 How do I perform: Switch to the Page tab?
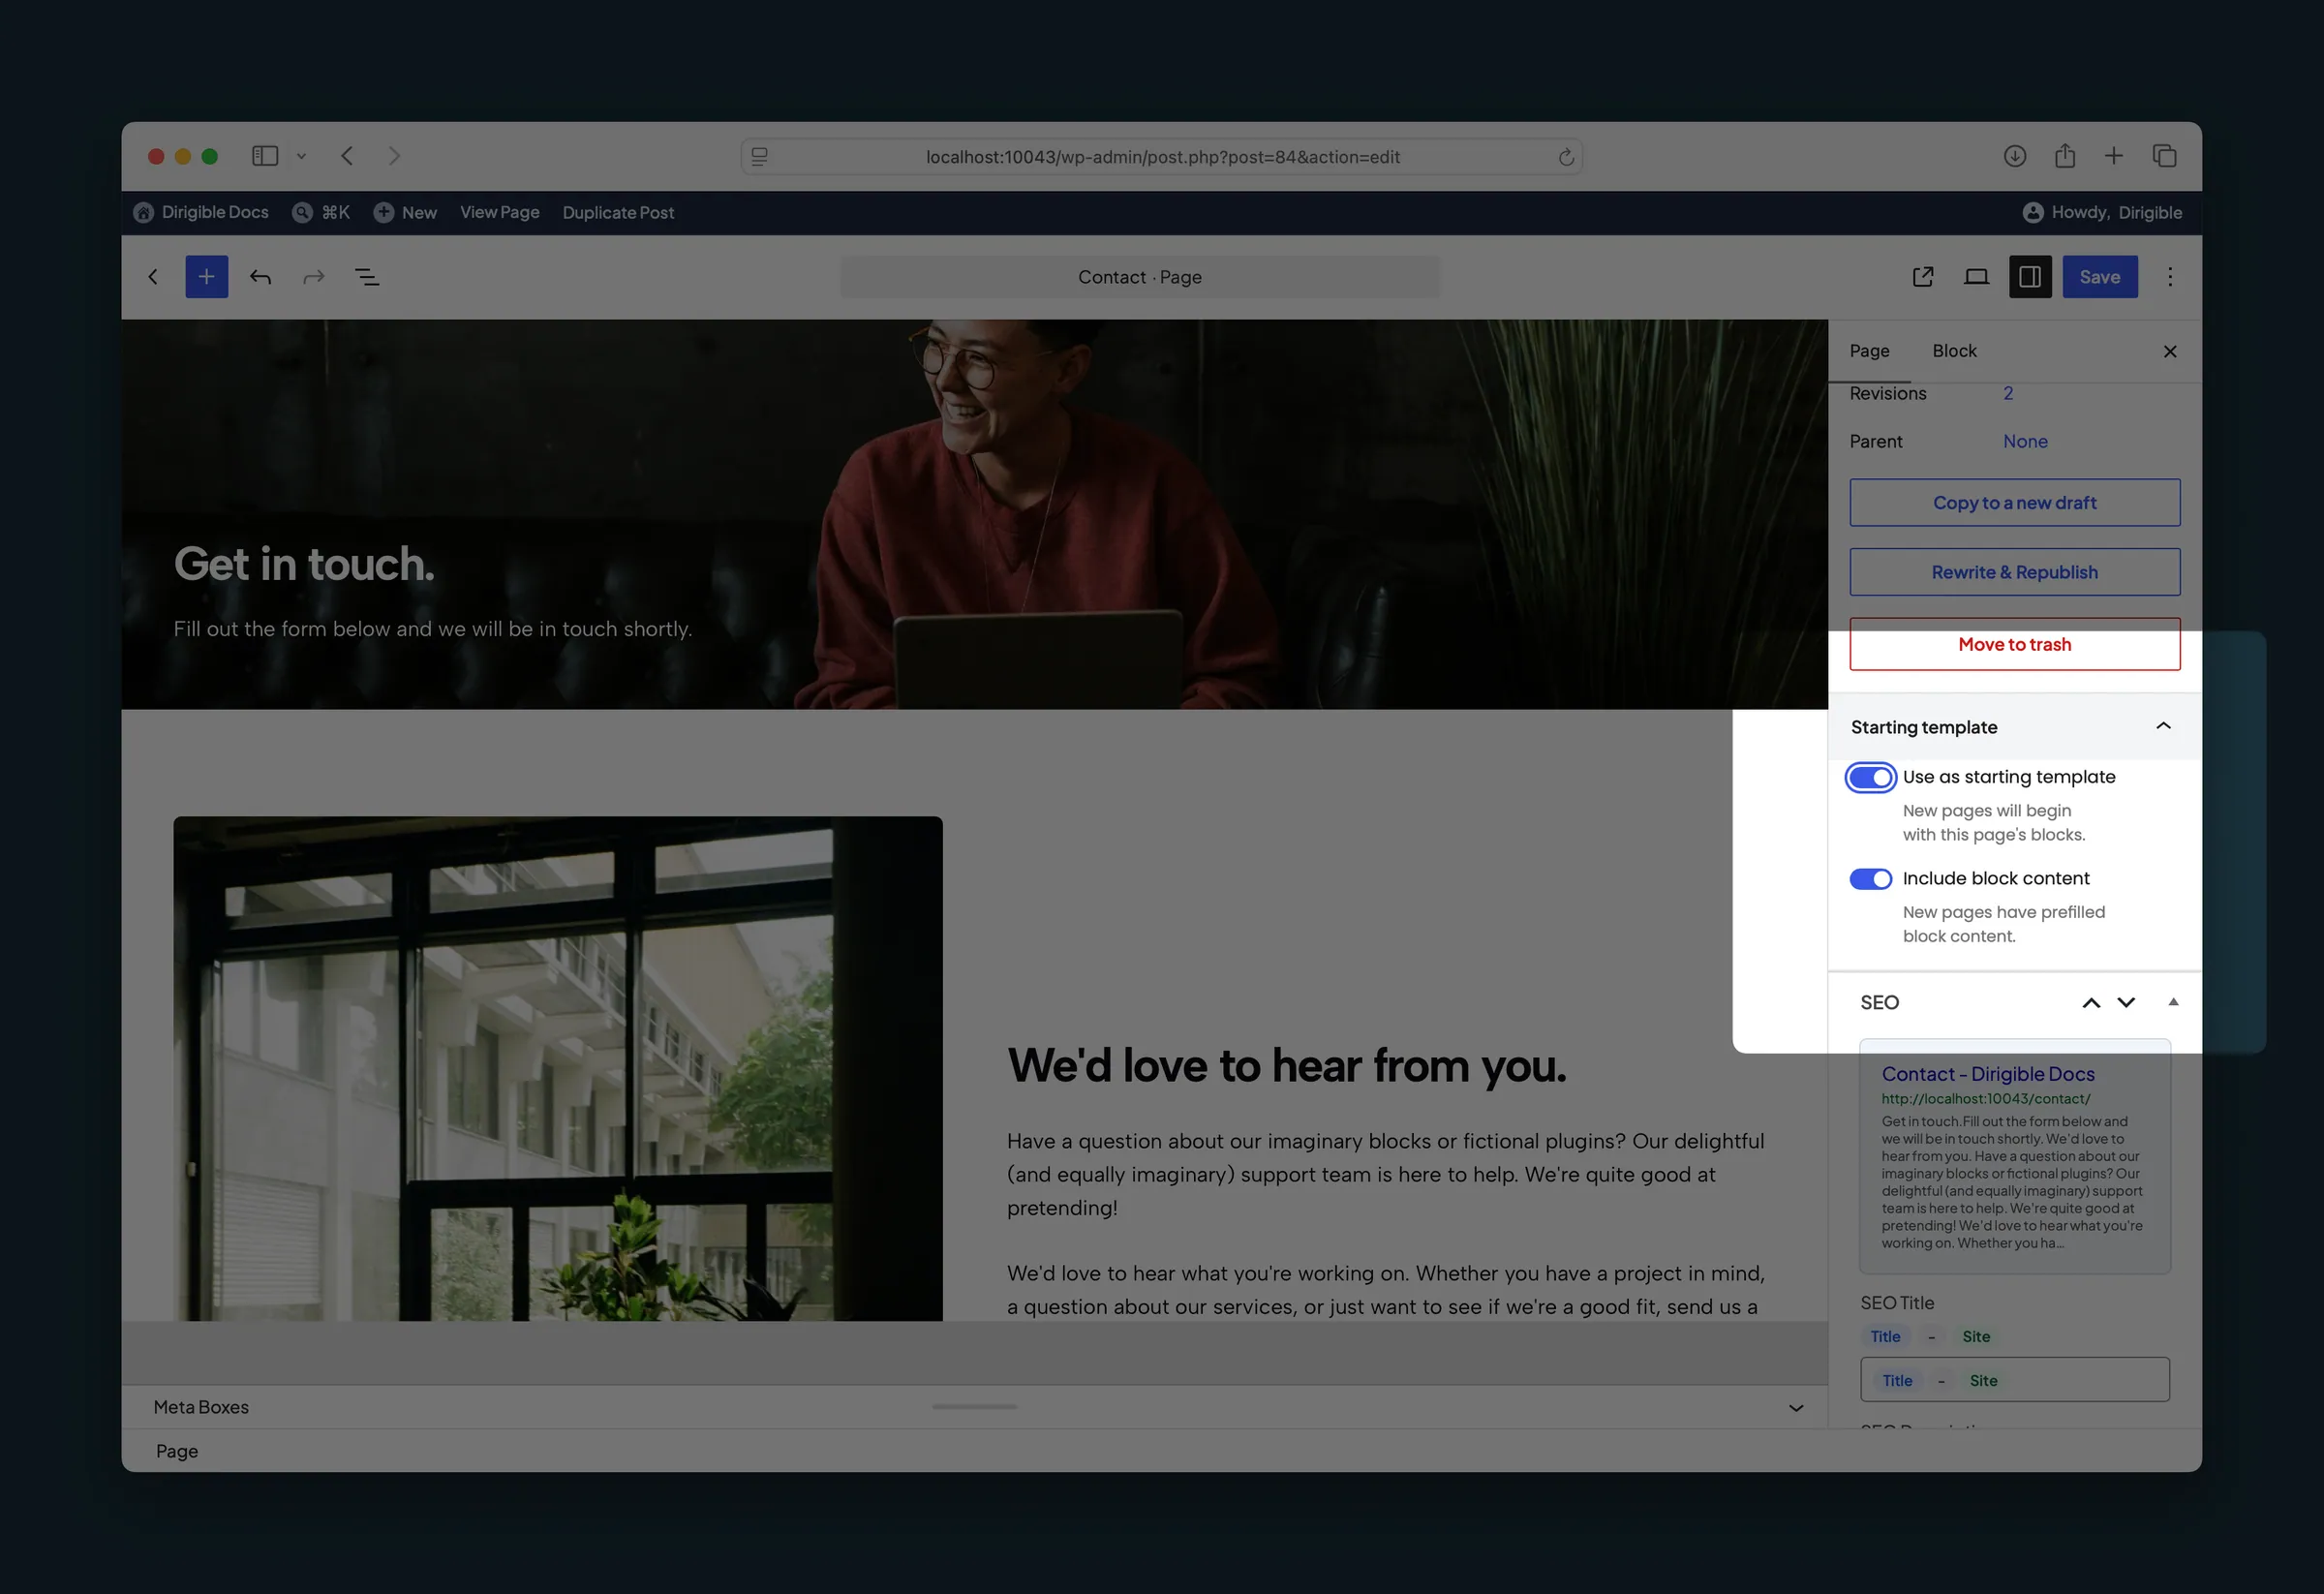click(1869, 351)
